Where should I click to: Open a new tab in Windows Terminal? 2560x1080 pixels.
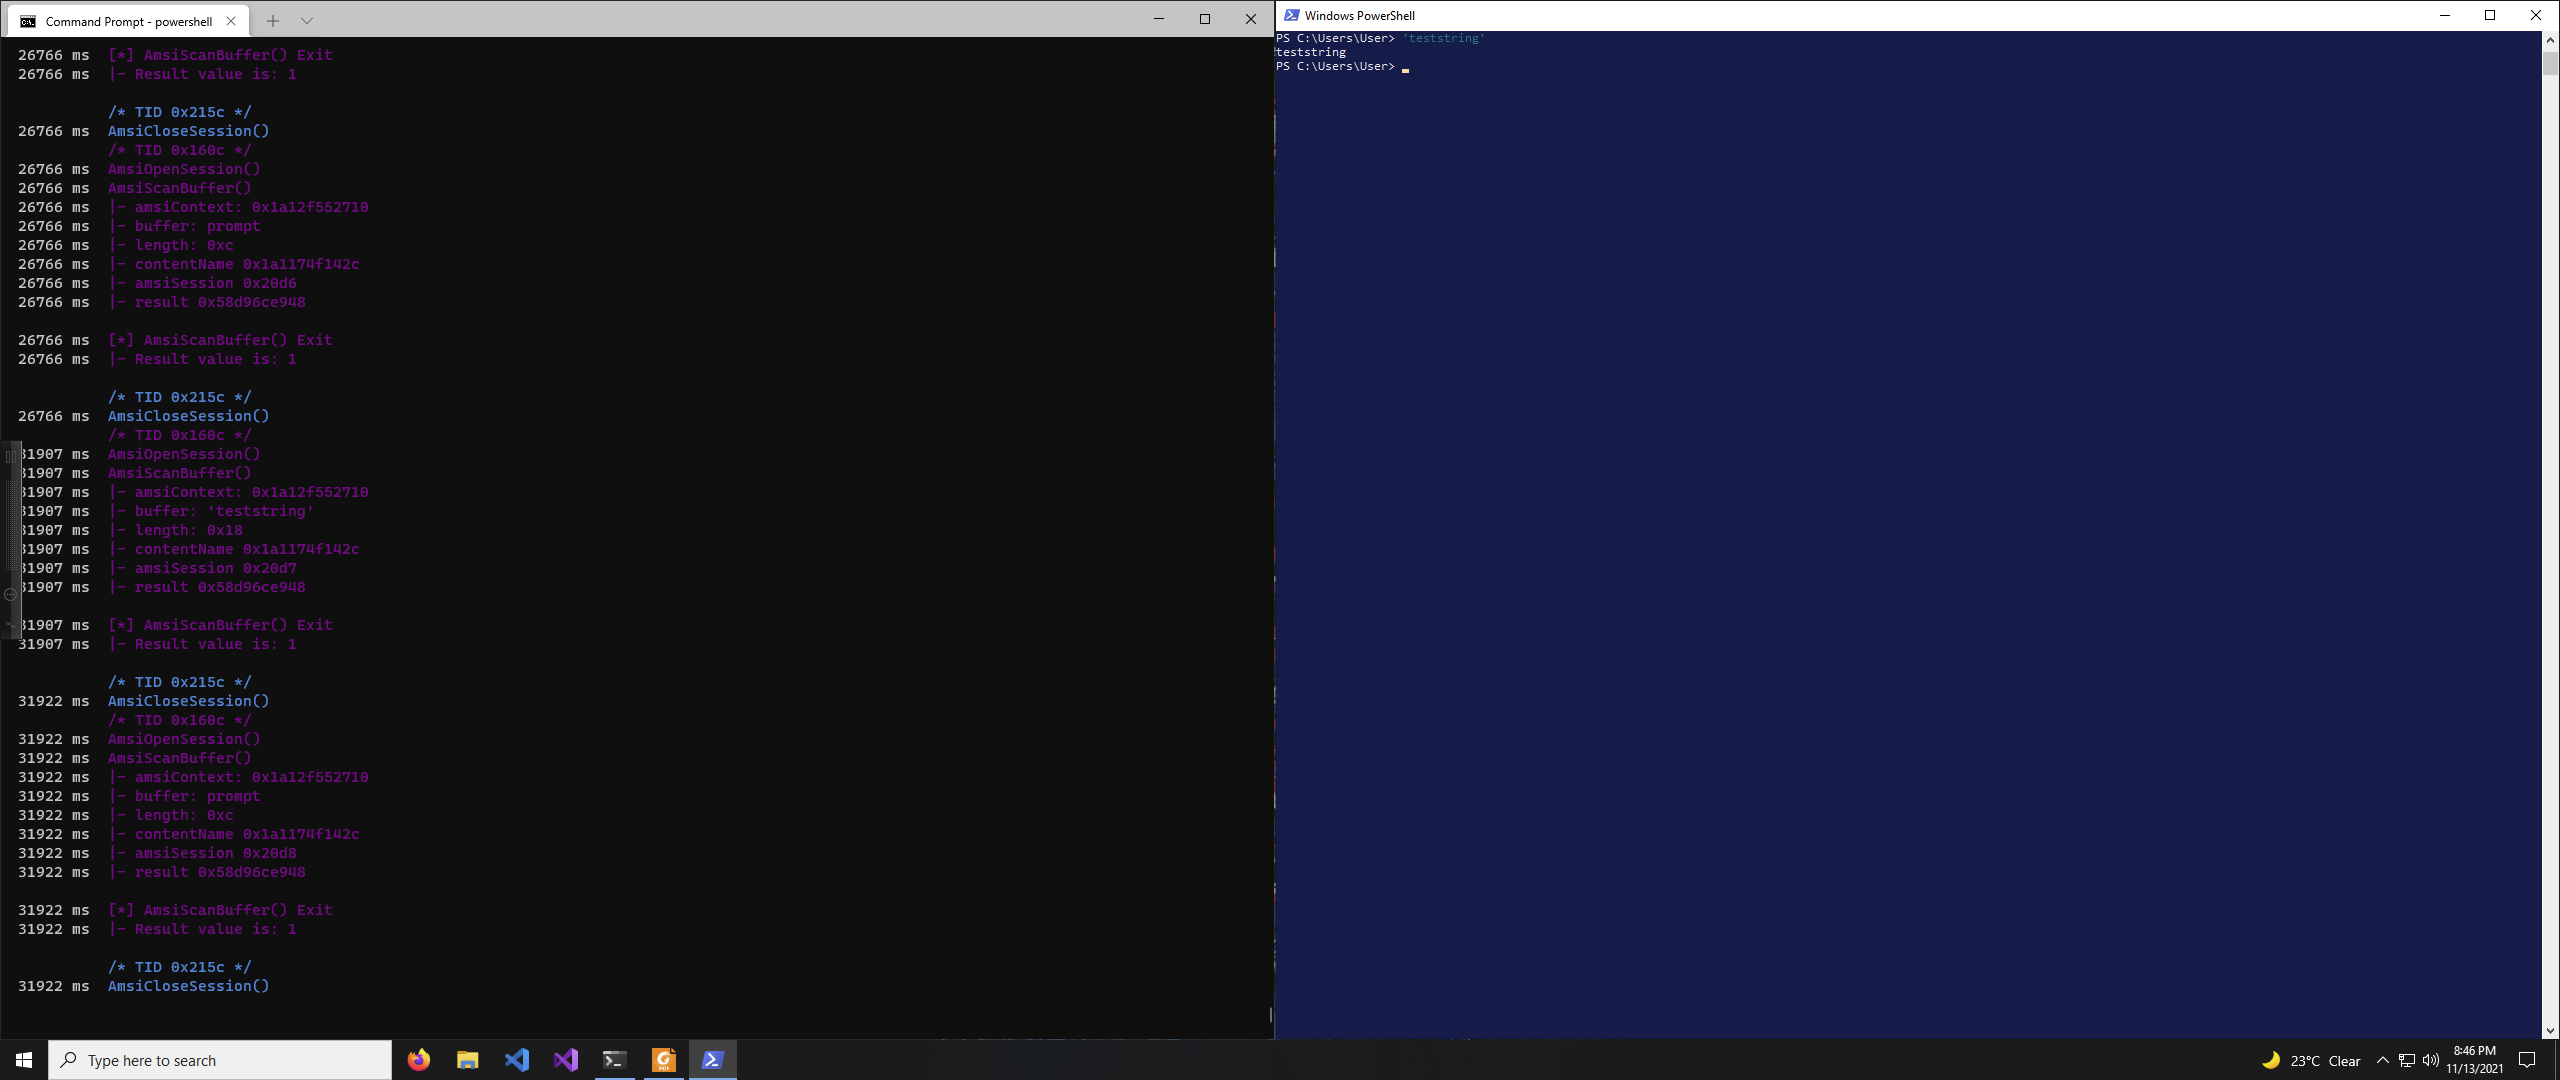(x=273, y=21)
